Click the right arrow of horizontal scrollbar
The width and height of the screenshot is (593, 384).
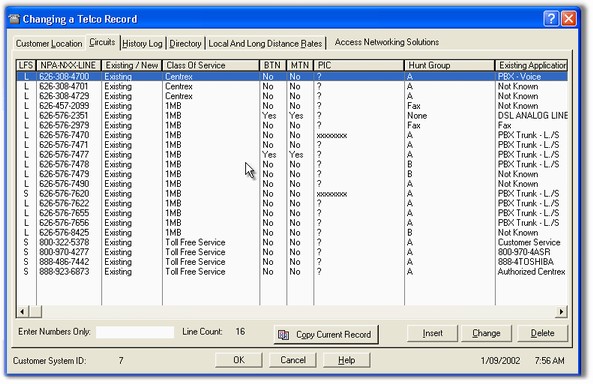tap(561, 311)
